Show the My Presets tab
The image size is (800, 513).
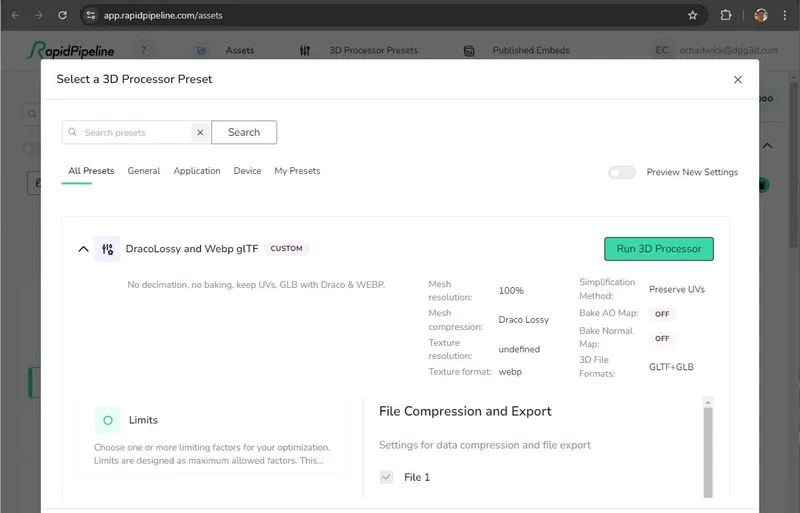(x=297, y=171)
